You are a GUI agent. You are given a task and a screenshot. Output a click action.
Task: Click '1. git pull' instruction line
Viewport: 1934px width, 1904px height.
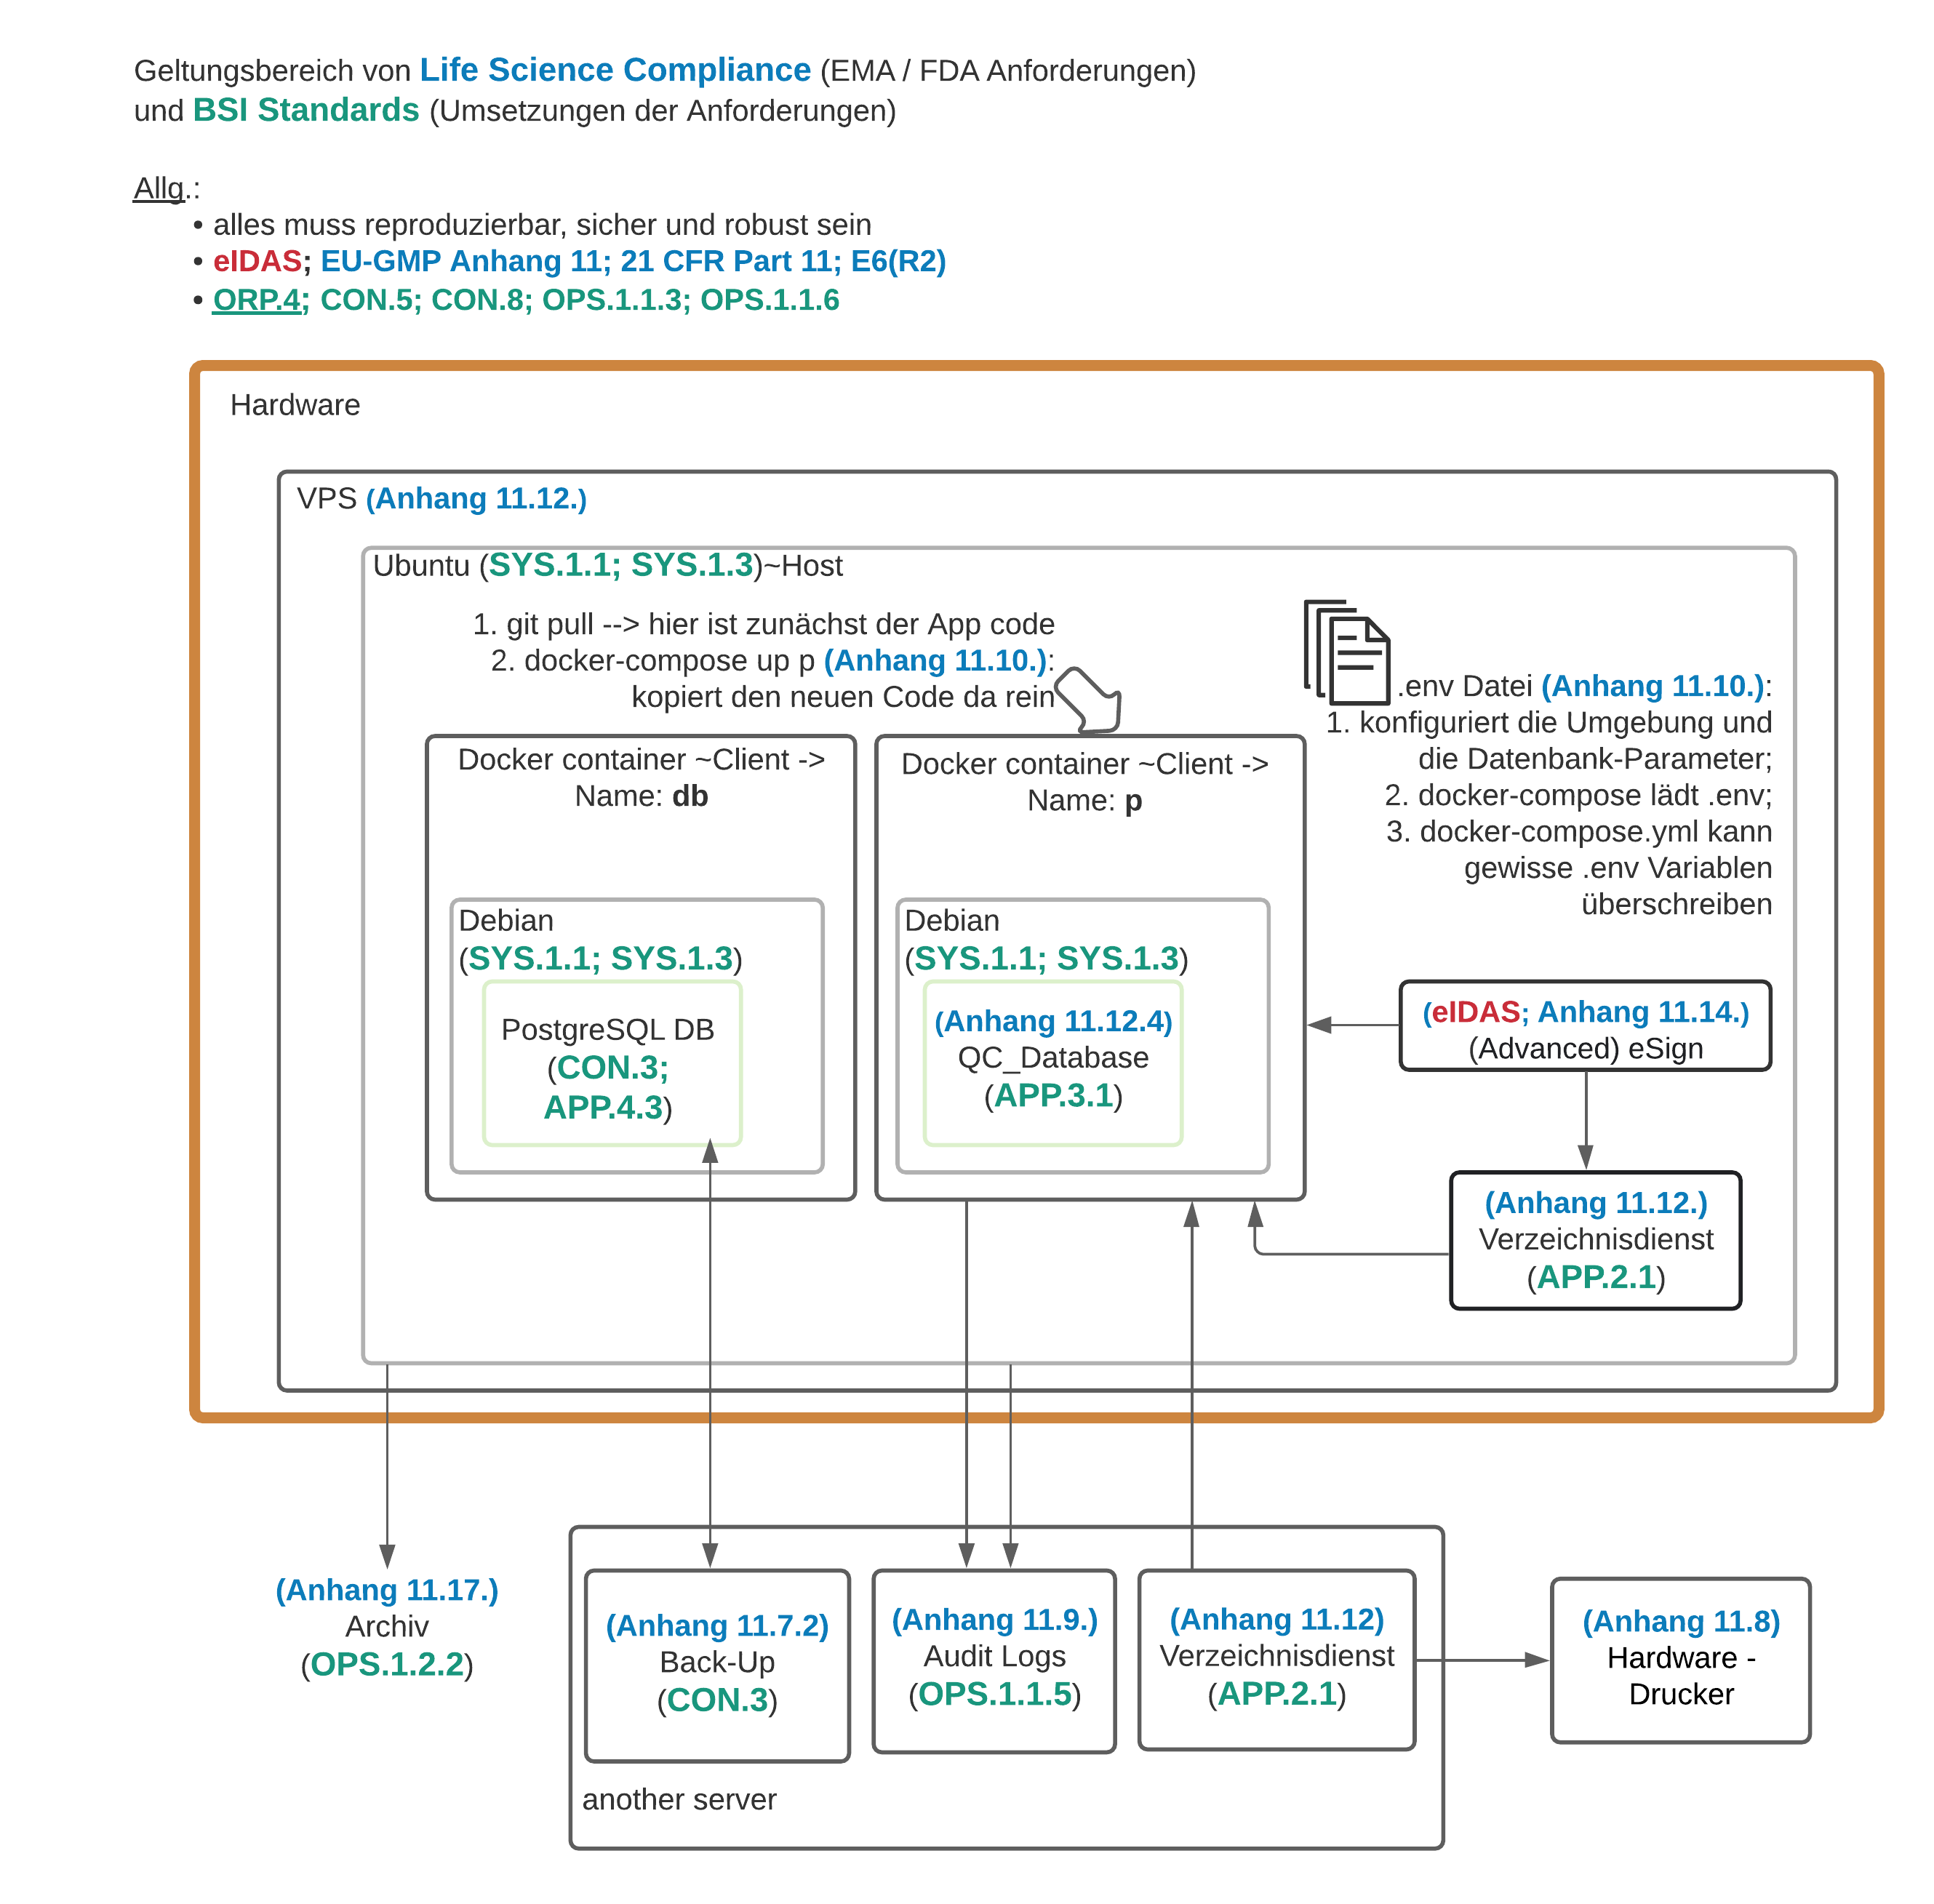(x=762, y=623)
